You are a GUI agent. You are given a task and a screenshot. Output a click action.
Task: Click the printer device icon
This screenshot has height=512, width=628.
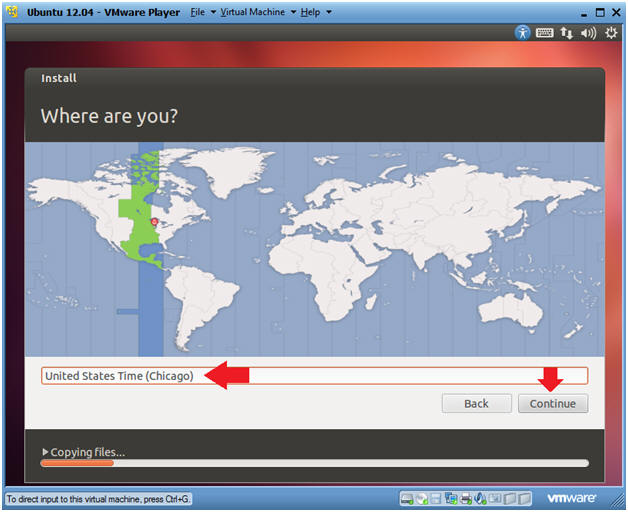(465, 499)
